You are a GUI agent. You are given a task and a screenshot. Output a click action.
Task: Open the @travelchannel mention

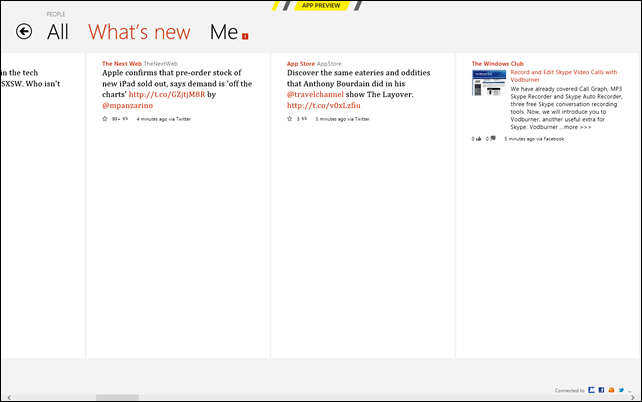315,95
